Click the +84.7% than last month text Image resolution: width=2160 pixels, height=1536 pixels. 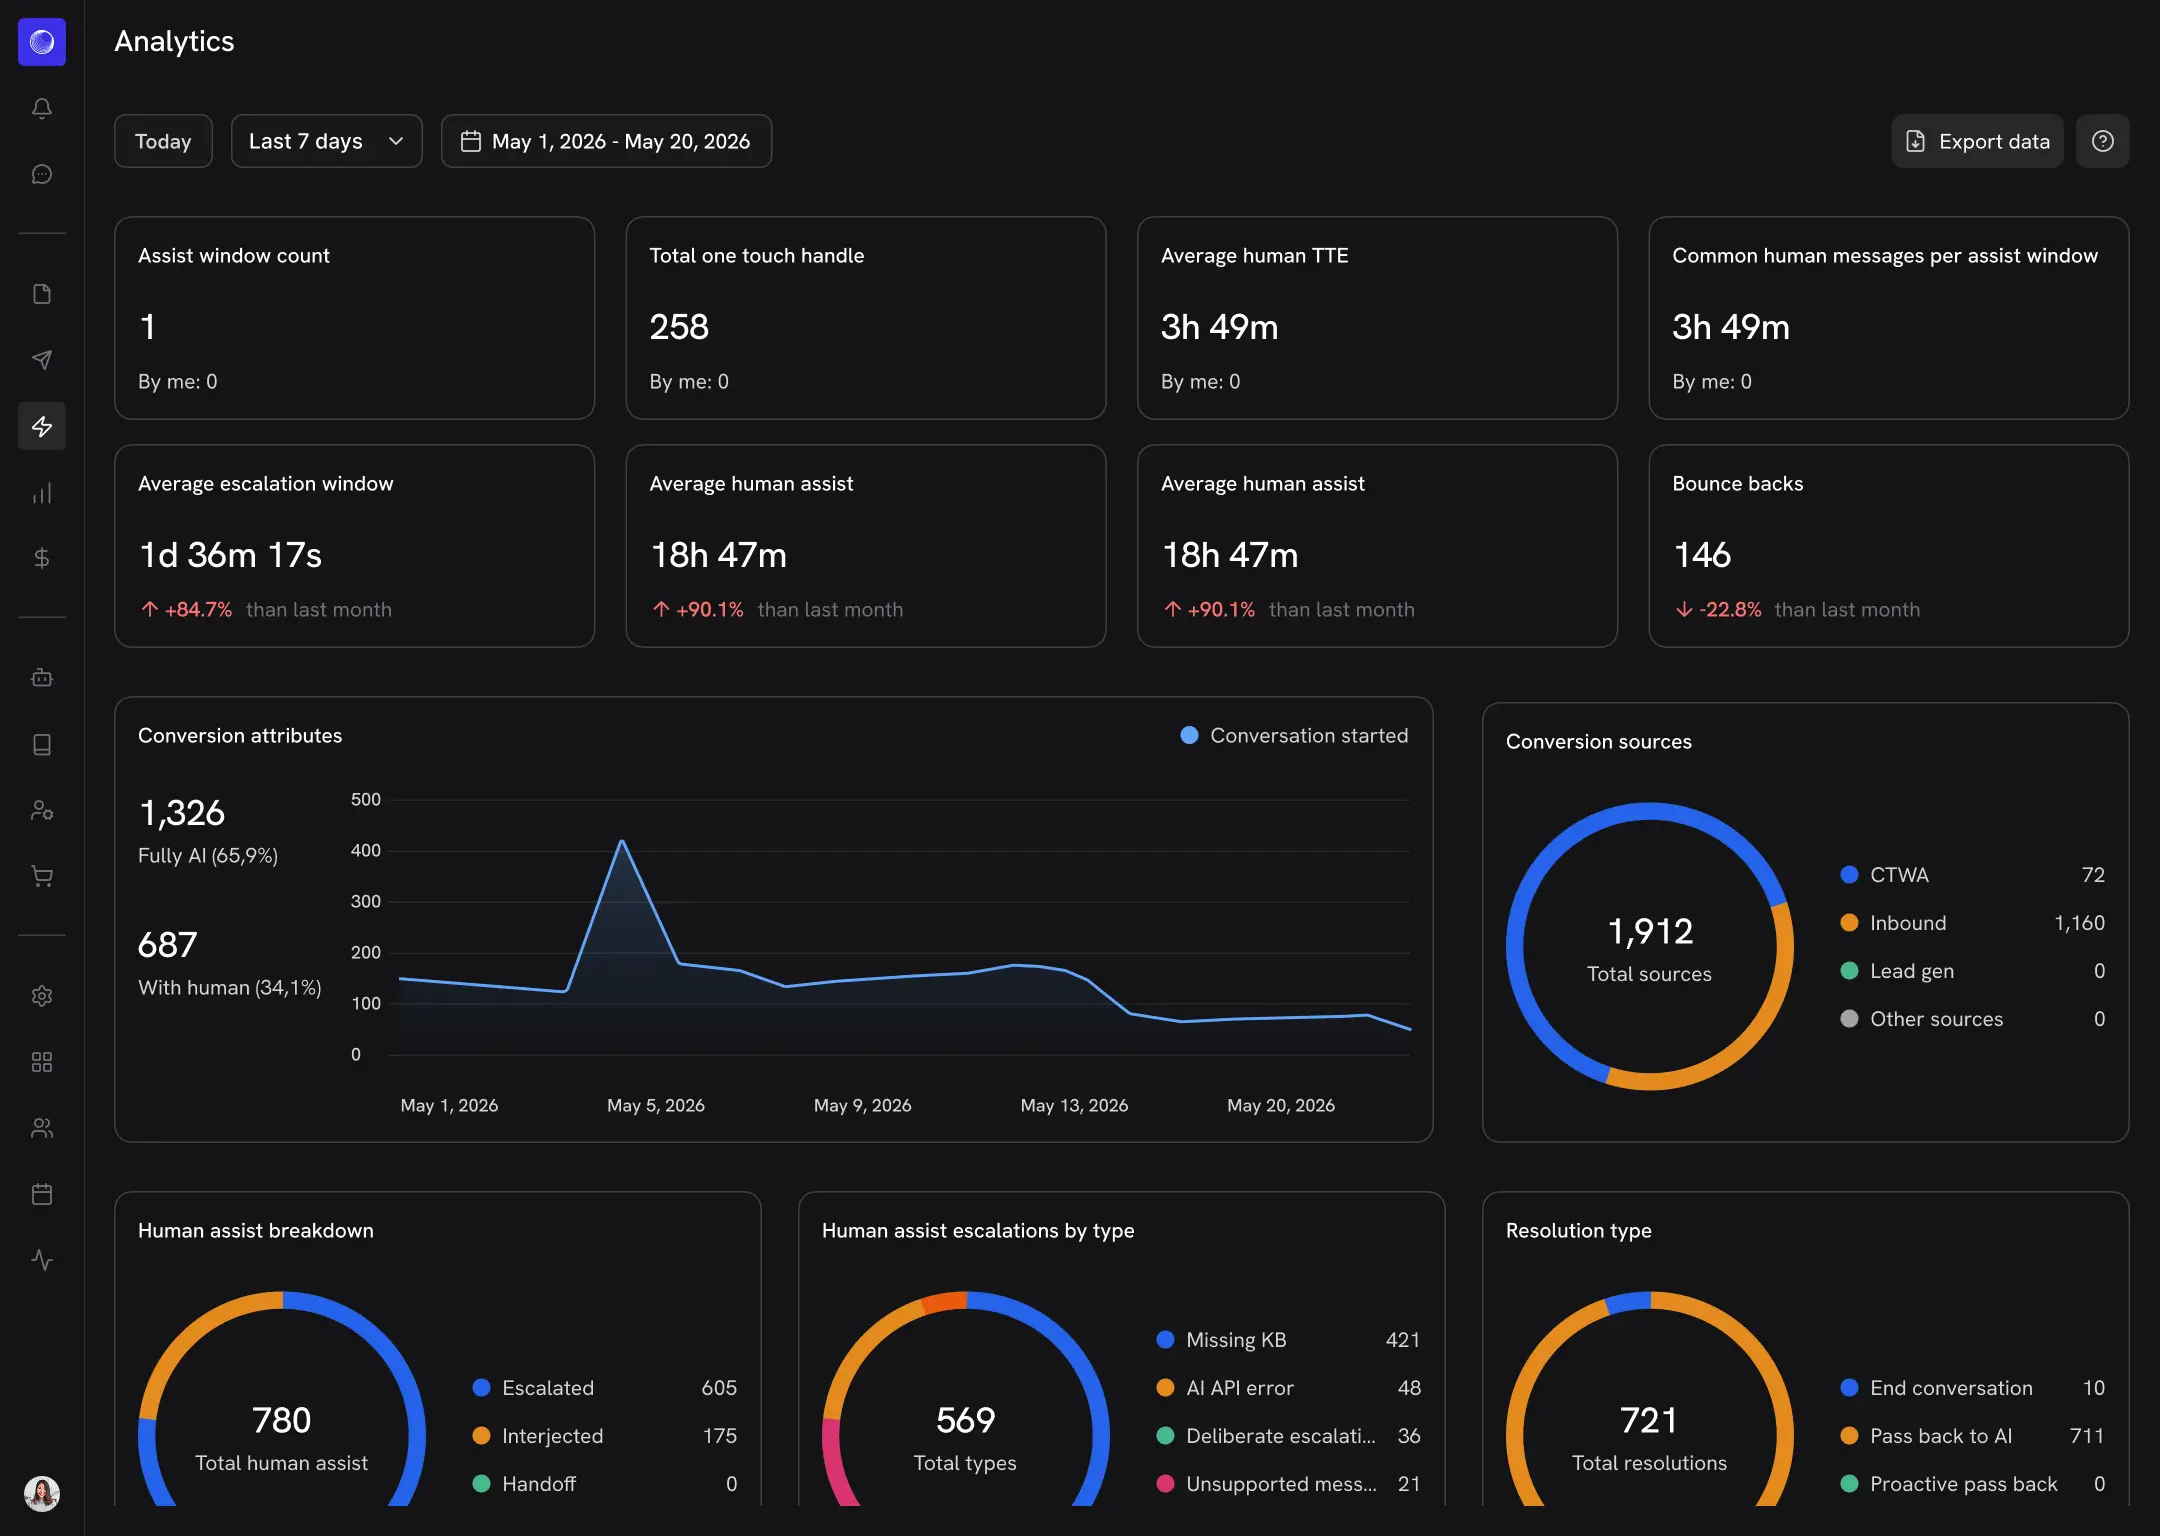point(266,610)
